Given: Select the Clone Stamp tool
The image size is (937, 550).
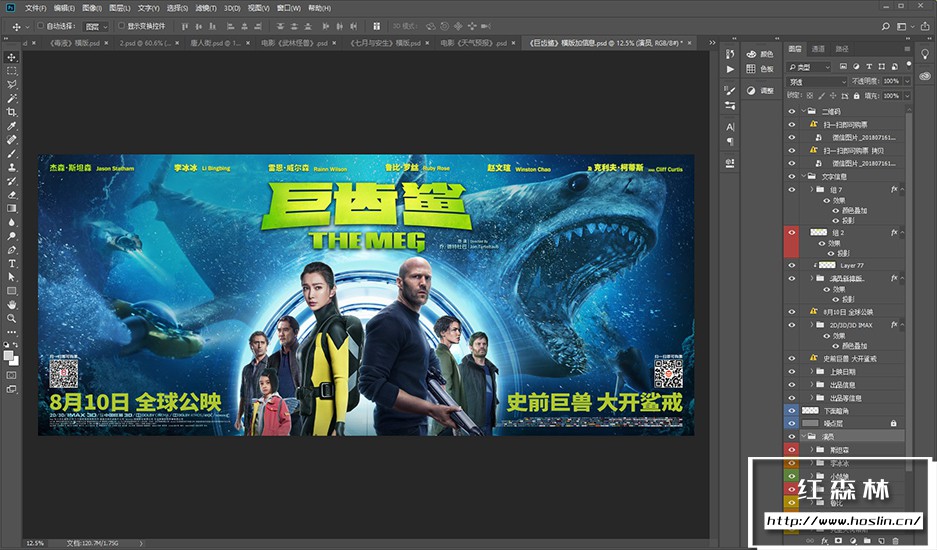Looking at the screenshot, I should click(11, 167).
